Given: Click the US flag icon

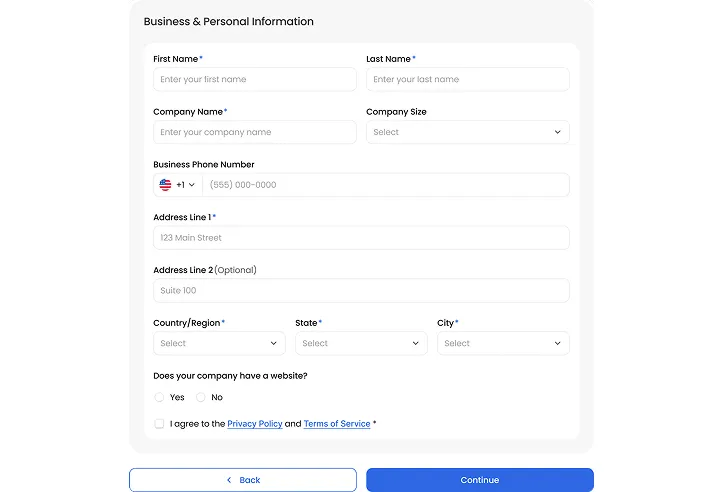Looking at the screenshot, I should [x=165, y=185].
